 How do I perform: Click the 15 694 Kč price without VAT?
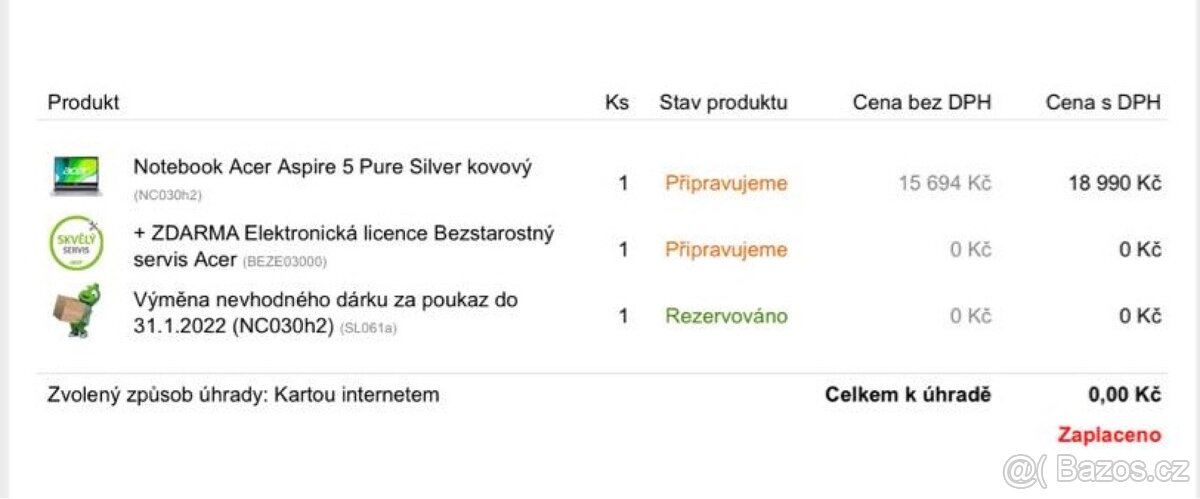tap(944, 183)
